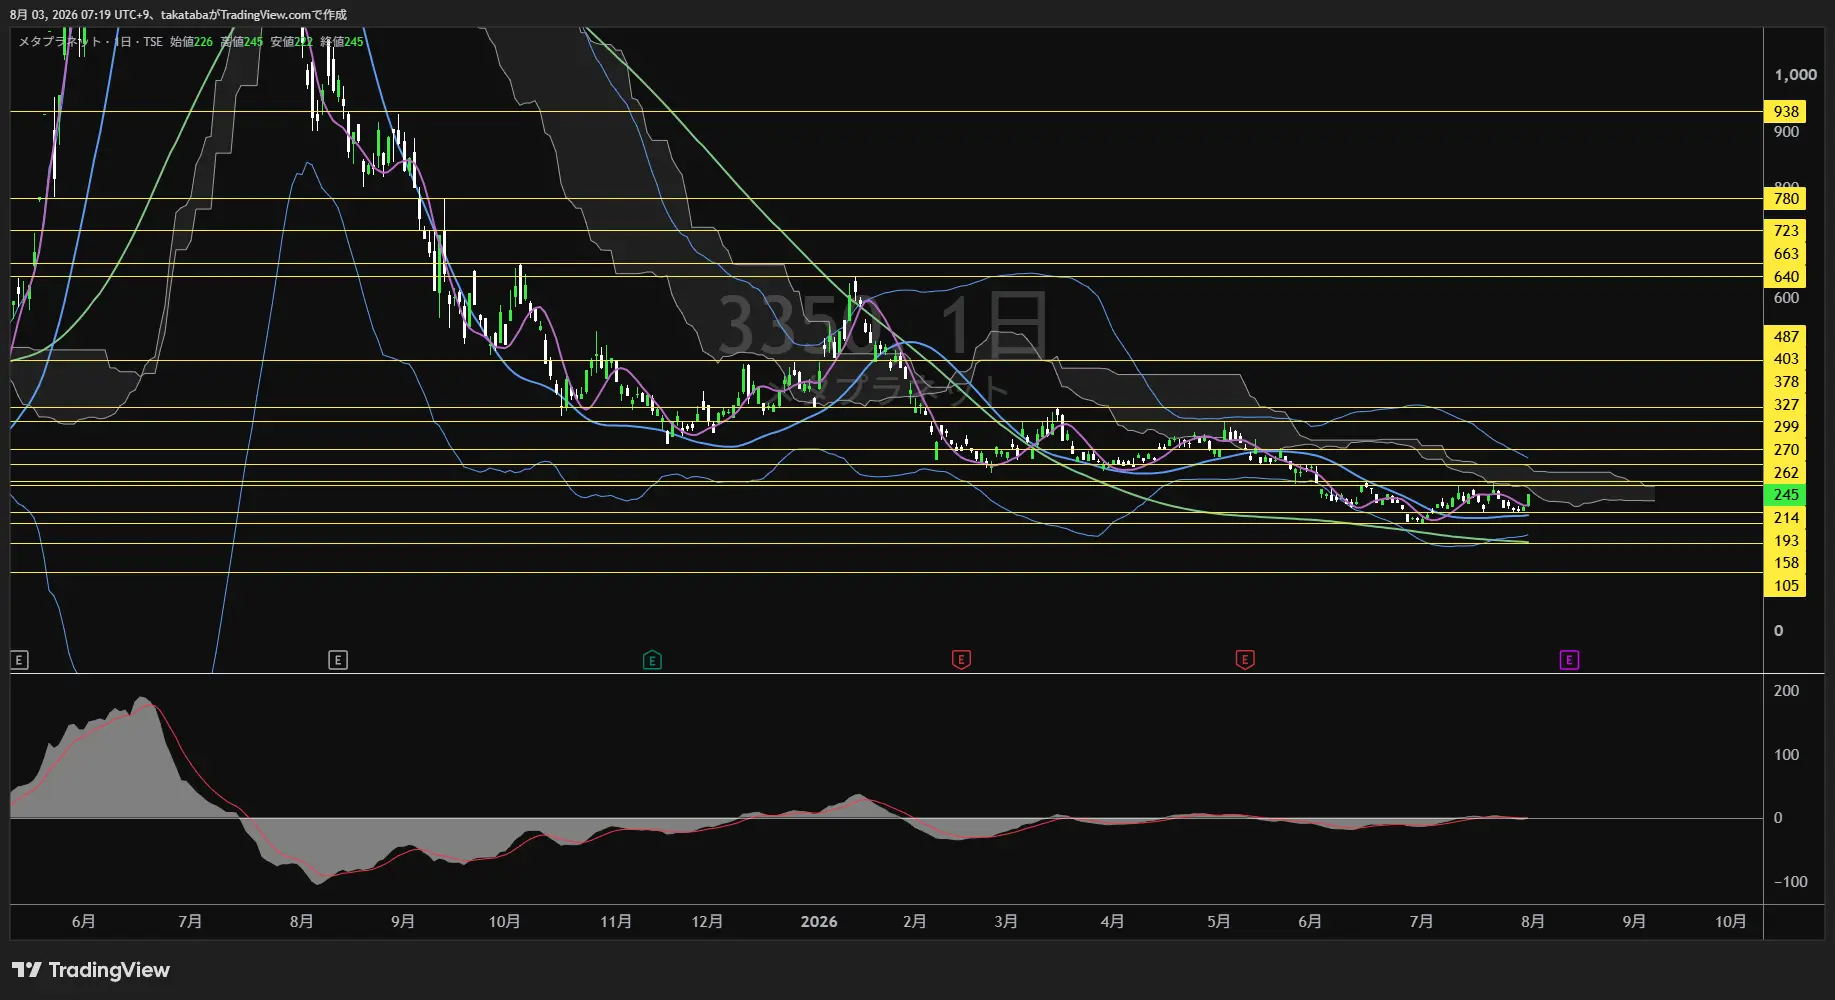Open the red E earnings marker near May

(1245, 660)
